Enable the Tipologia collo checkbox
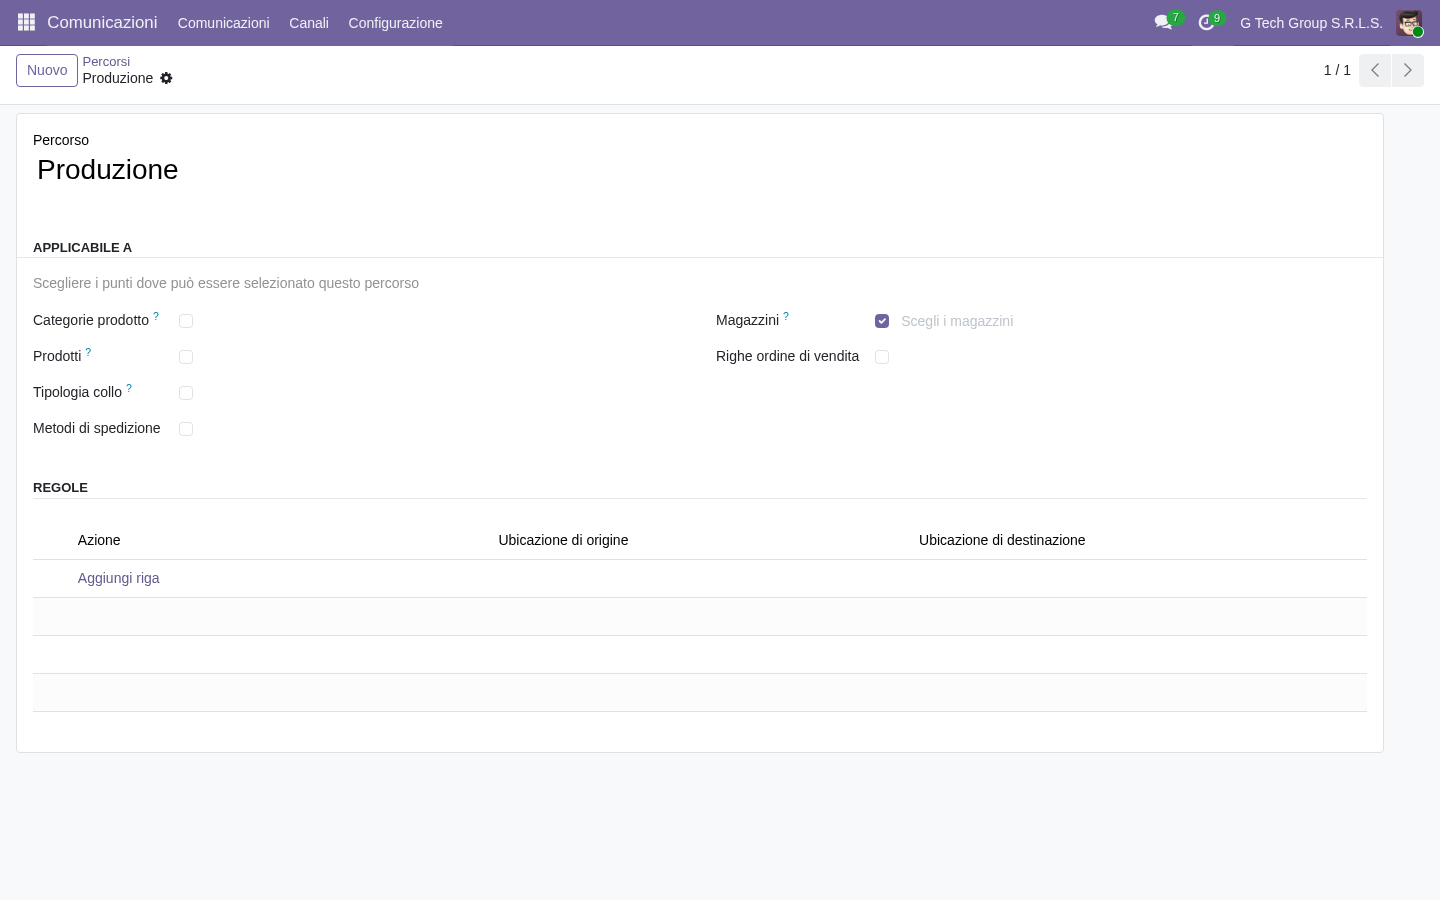This screenshot has height=900, width=1440. point(186,393)
